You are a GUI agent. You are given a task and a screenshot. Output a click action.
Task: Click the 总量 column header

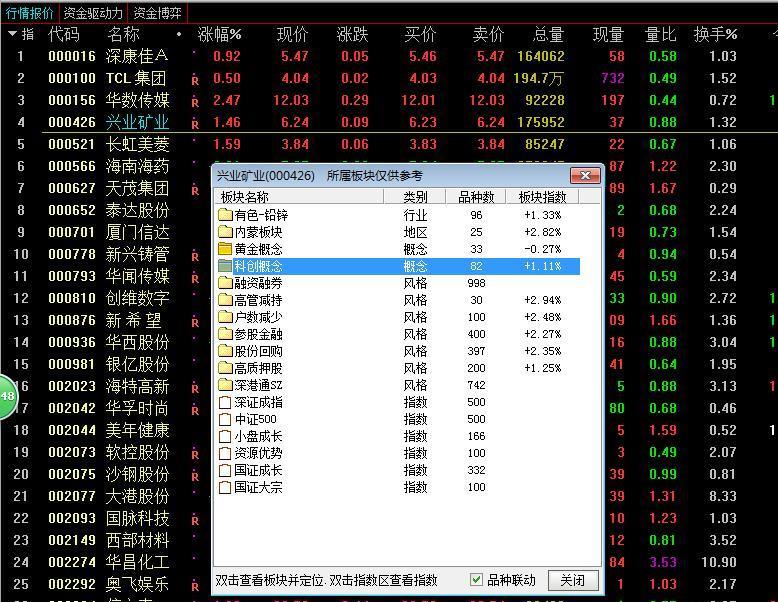(x=548, y=34)
